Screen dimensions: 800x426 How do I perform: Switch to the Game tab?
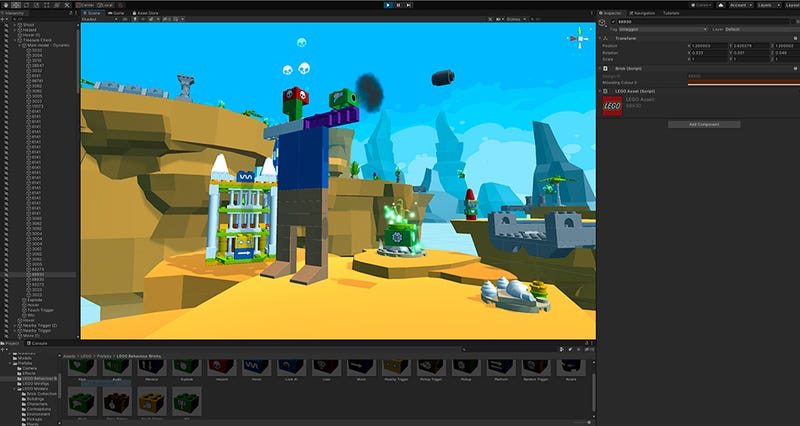[x=117, y=12]
